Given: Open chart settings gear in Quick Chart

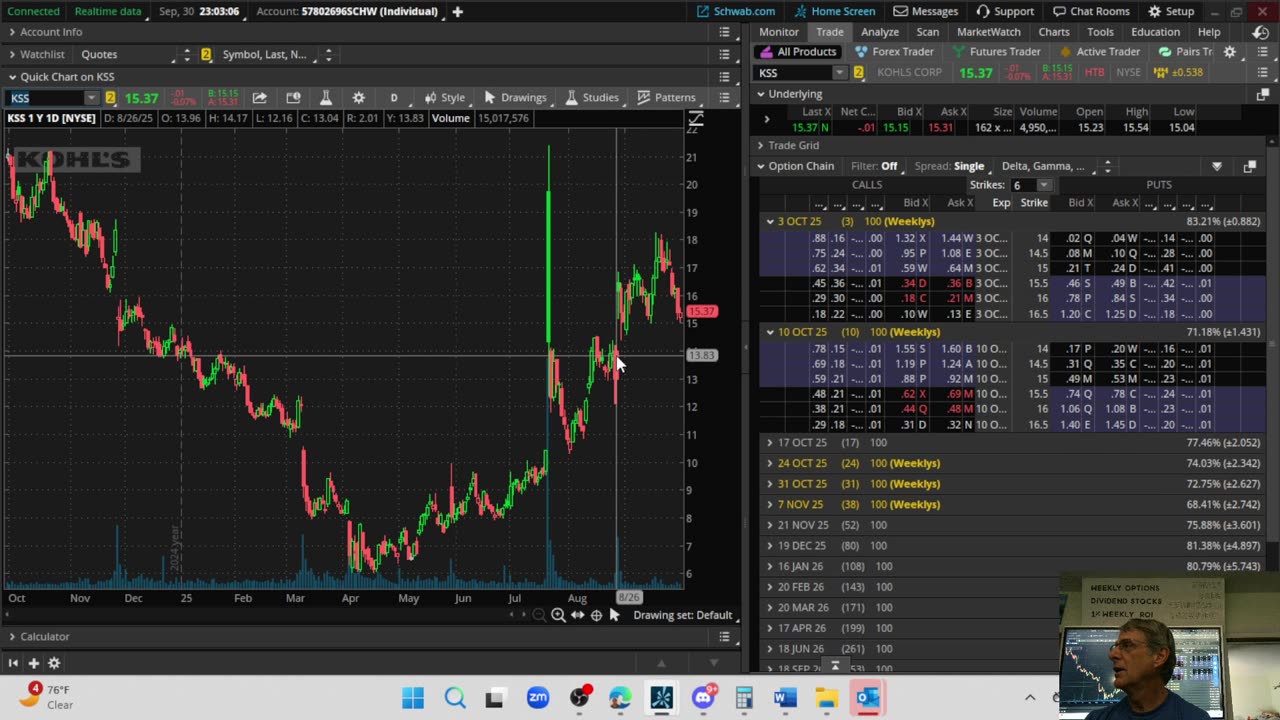Looking at the screenshot, I should (358, 97).
